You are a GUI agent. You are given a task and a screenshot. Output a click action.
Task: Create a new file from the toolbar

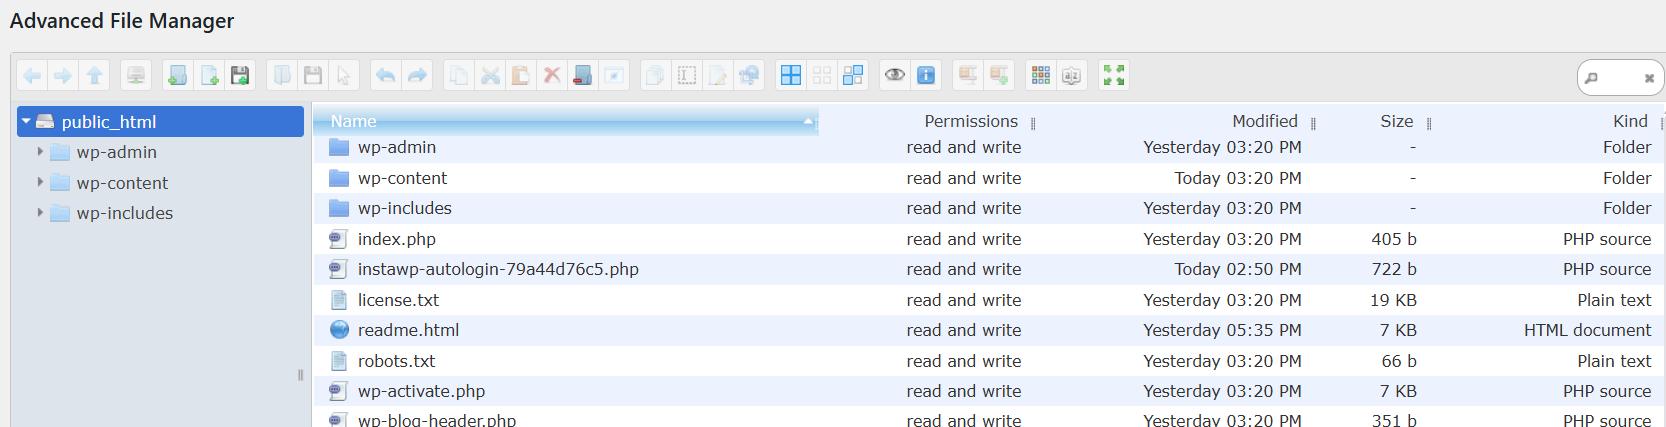click(x=209, y=76)
